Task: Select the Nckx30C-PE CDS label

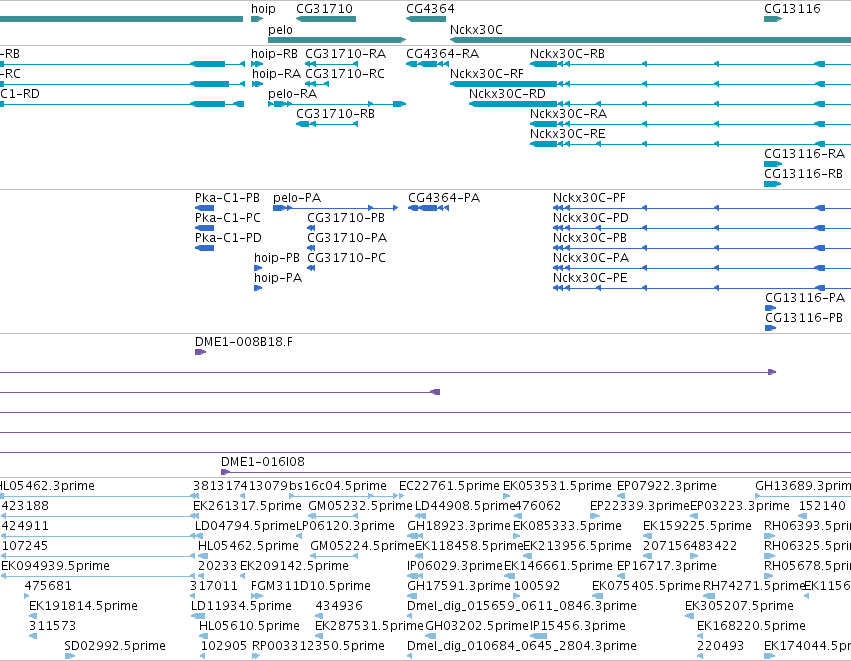Action: 590,278
